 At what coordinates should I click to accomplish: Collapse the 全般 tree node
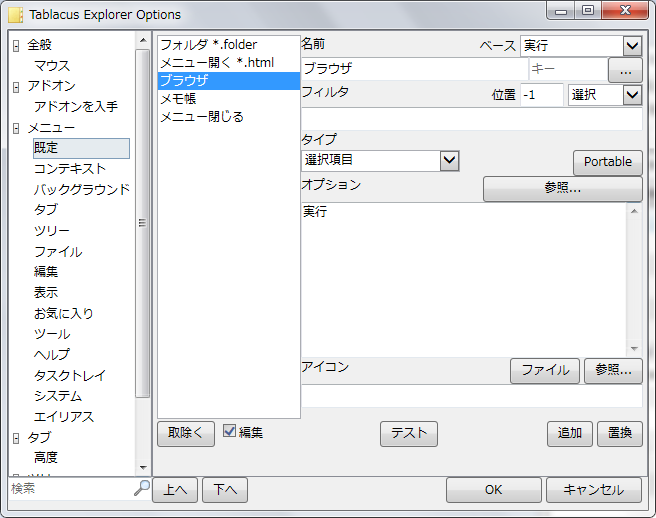(16, 46)
